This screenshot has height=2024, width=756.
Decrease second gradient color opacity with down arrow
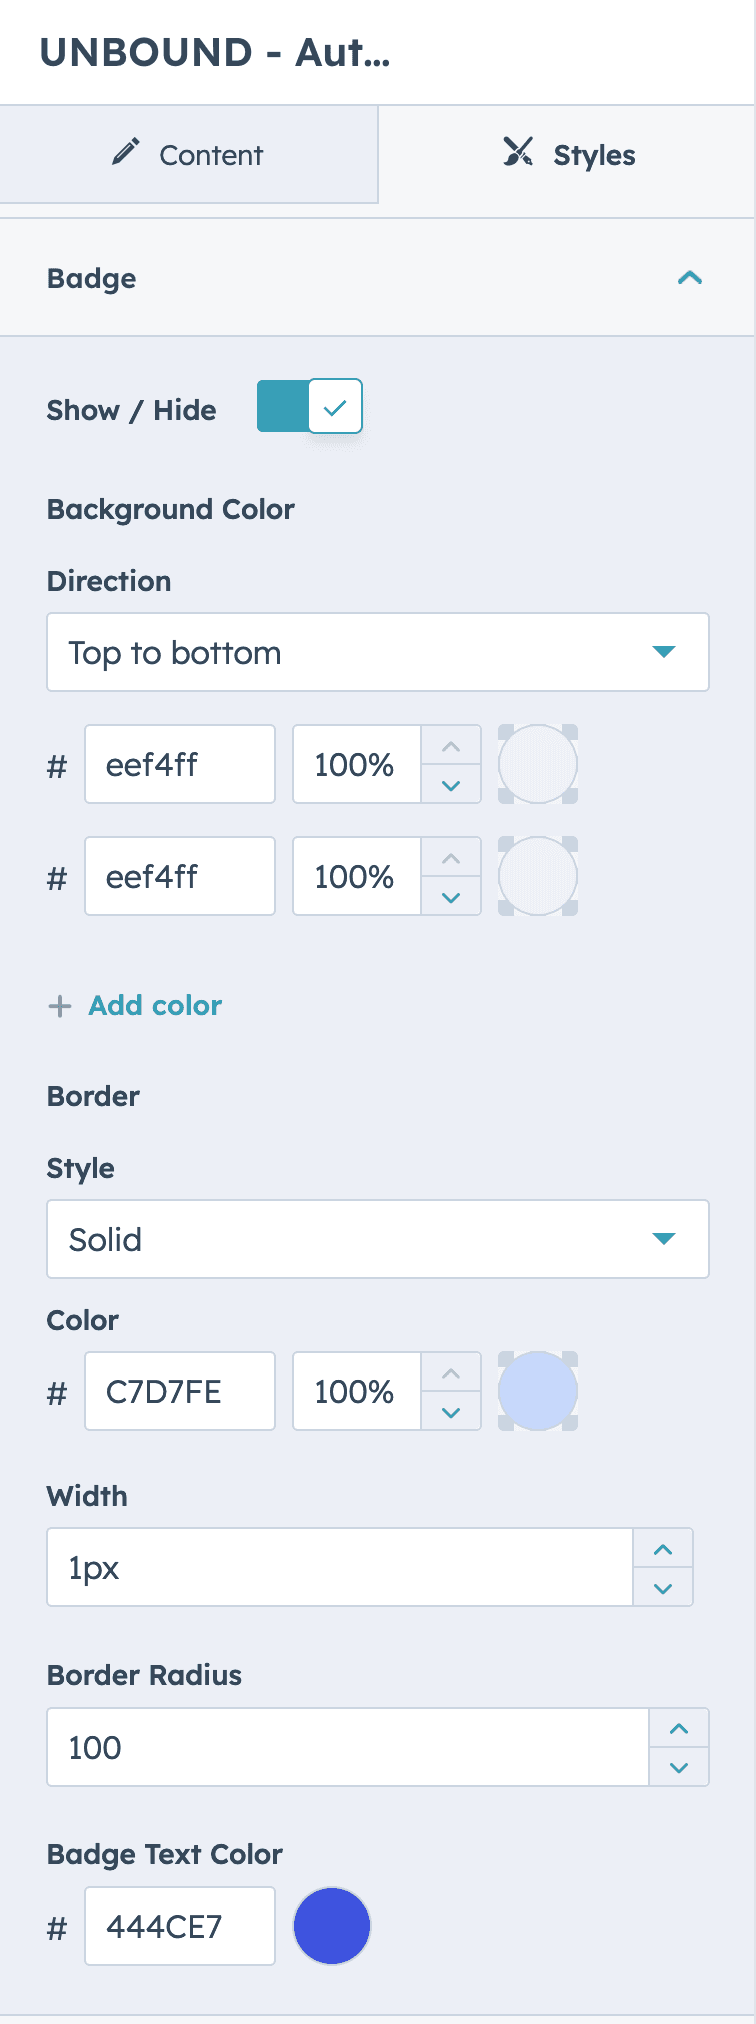click(451, 897)
